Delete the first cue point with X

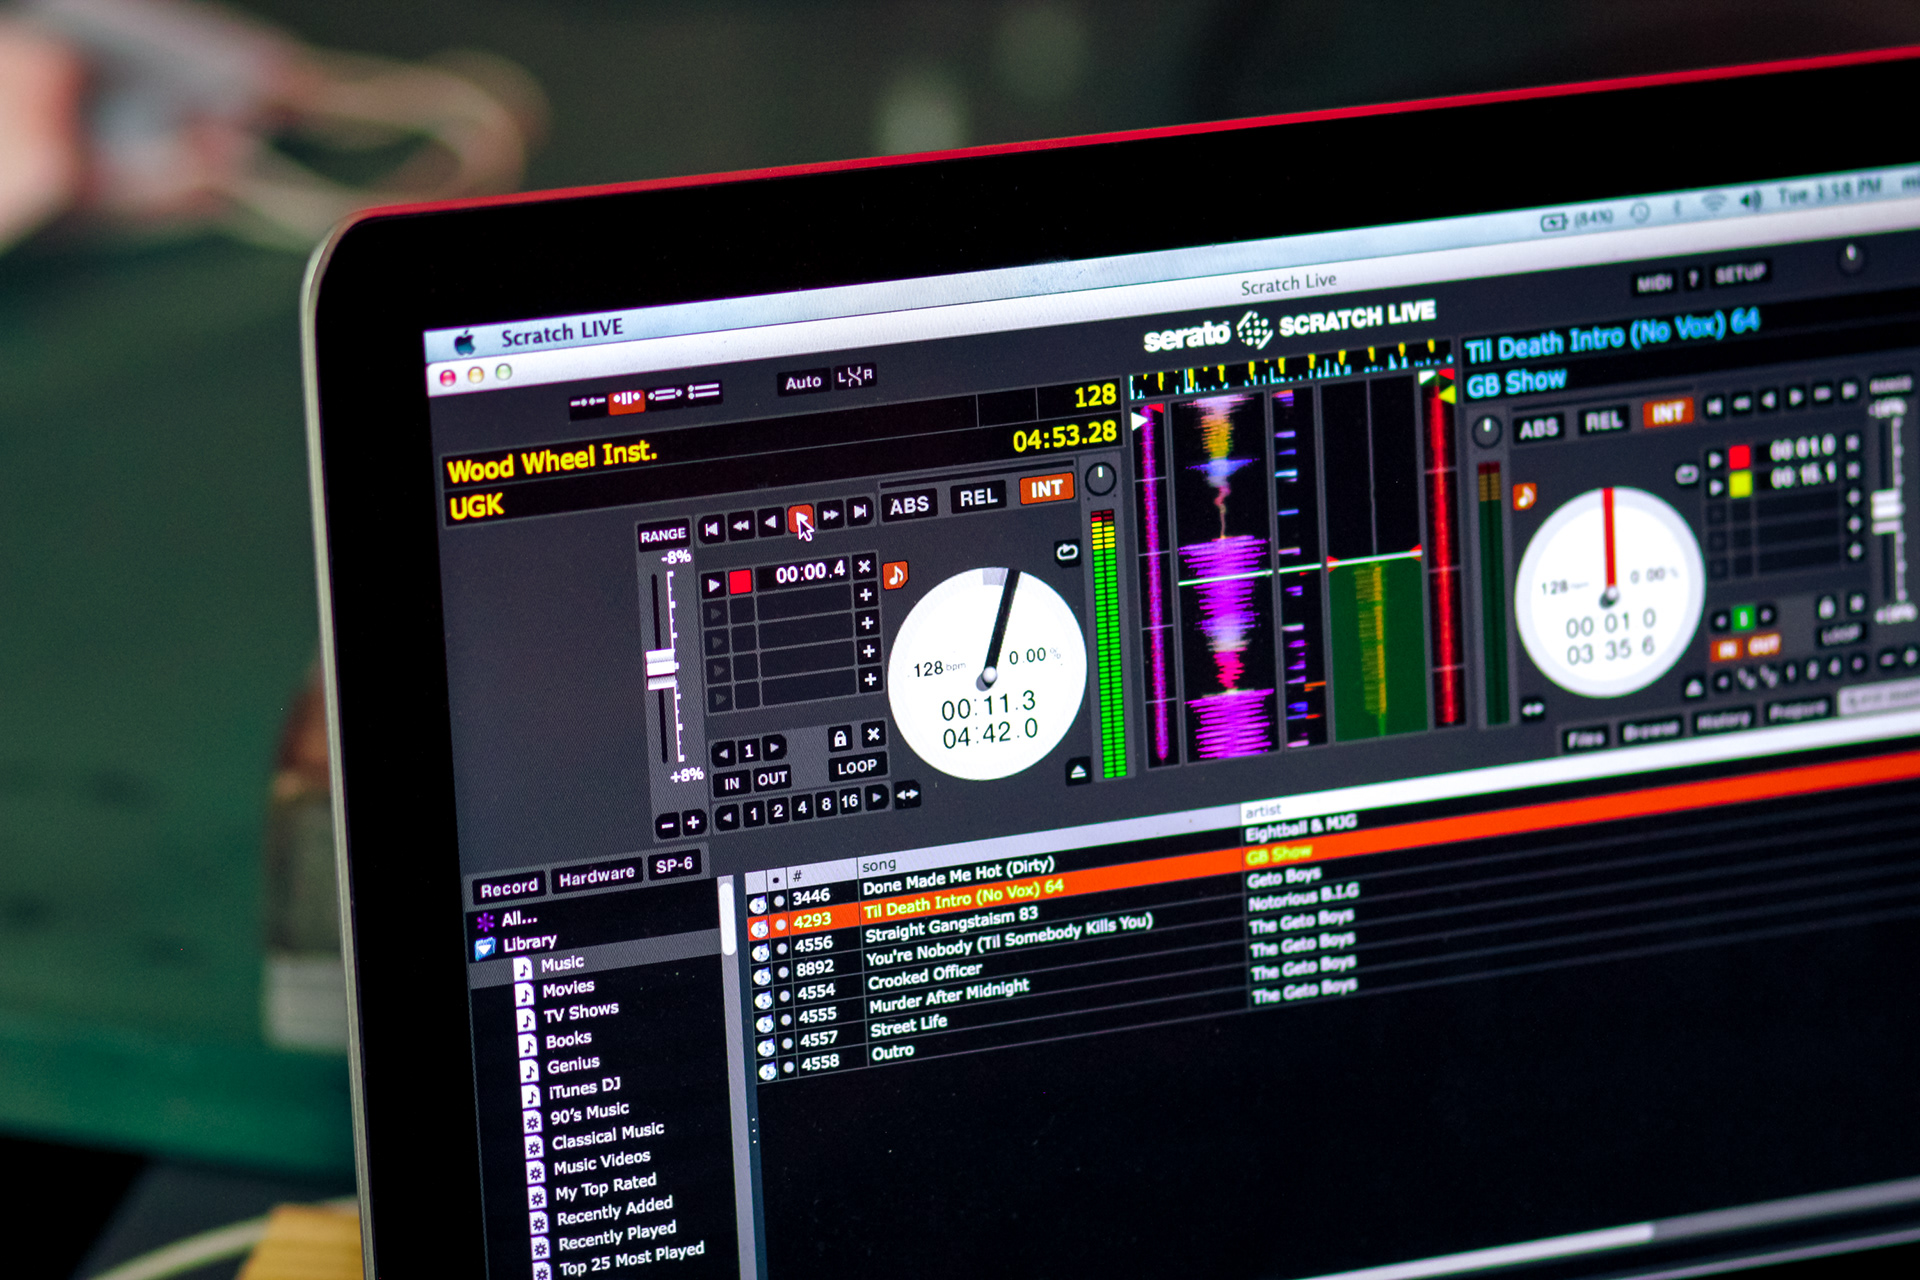pyautogui.click(x=865, y=567)
